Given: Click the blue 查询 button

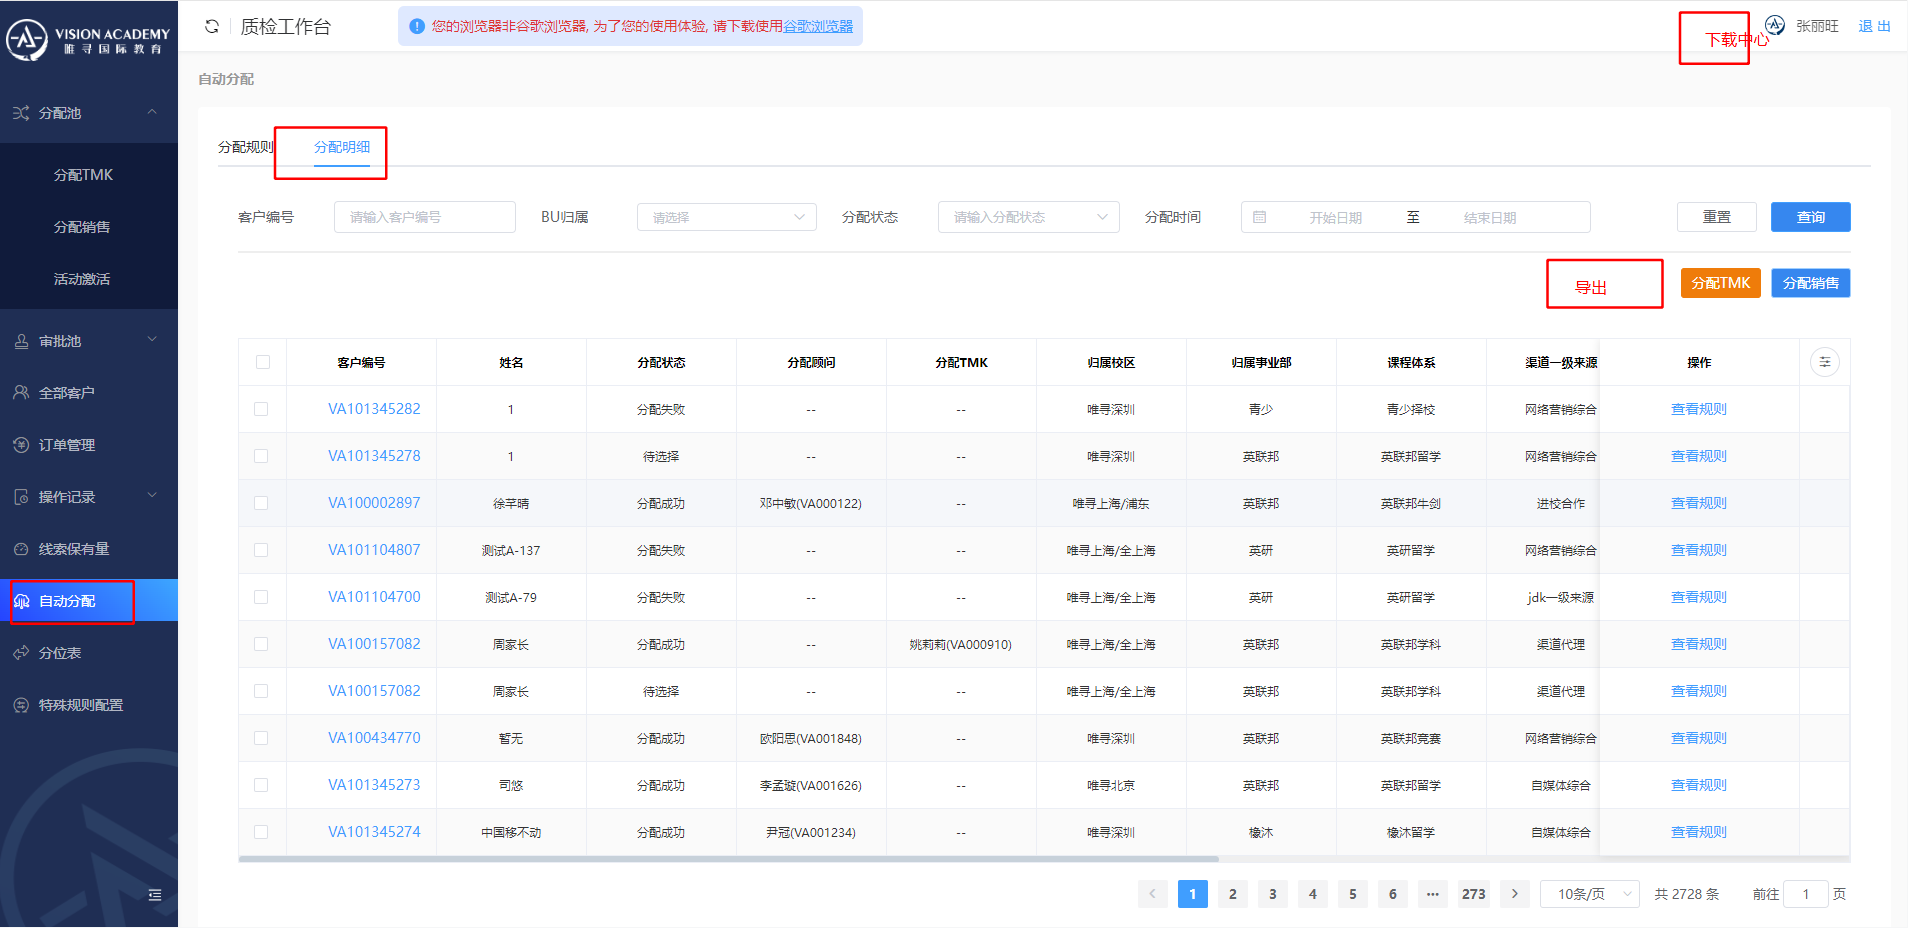Looking at the screenshot, I should [1810, 217].
